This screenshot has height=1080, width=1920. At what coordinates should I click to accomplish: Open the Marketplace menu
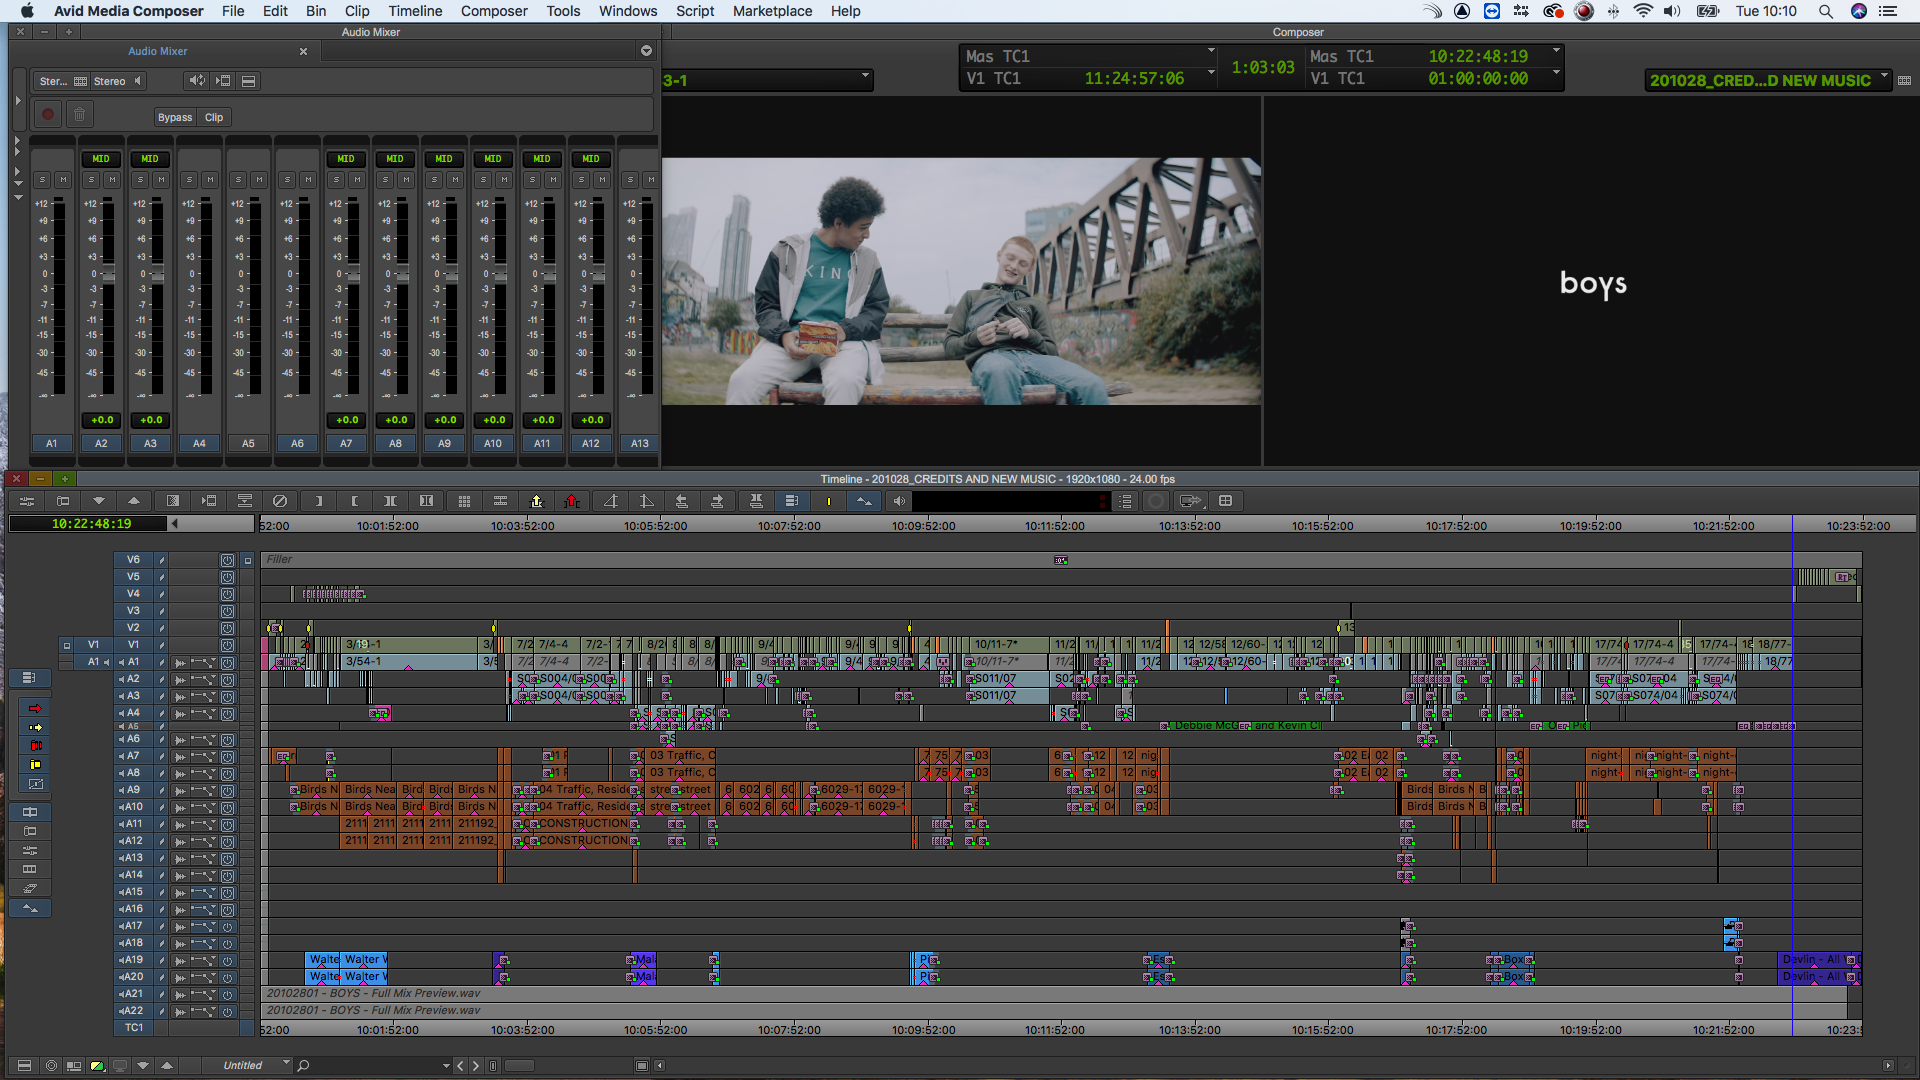[x=772, y=11]
